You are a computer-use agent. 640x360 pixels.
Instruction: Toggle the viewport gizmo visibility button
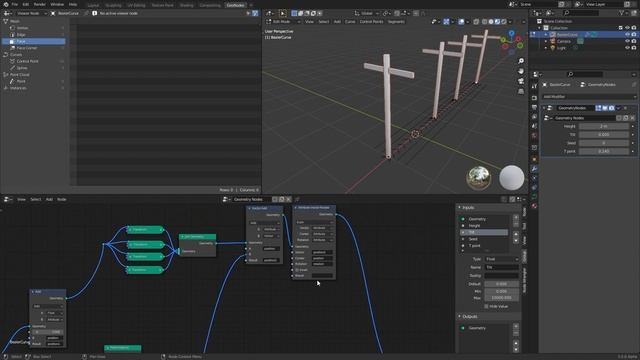[446, 22]
